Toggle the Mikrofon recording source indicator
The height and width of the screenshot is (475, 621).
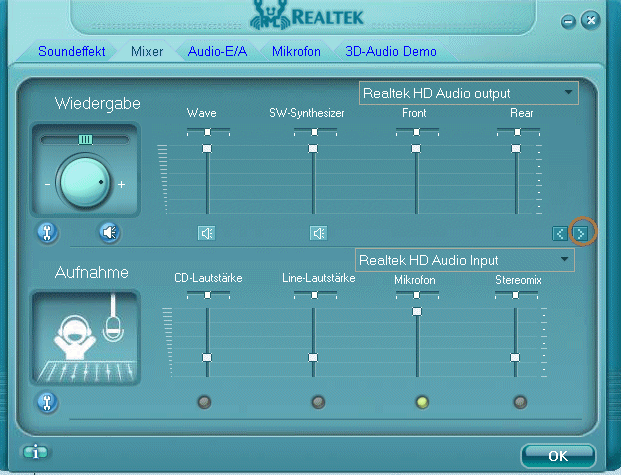pyautogui.click(x=422, y=402)
